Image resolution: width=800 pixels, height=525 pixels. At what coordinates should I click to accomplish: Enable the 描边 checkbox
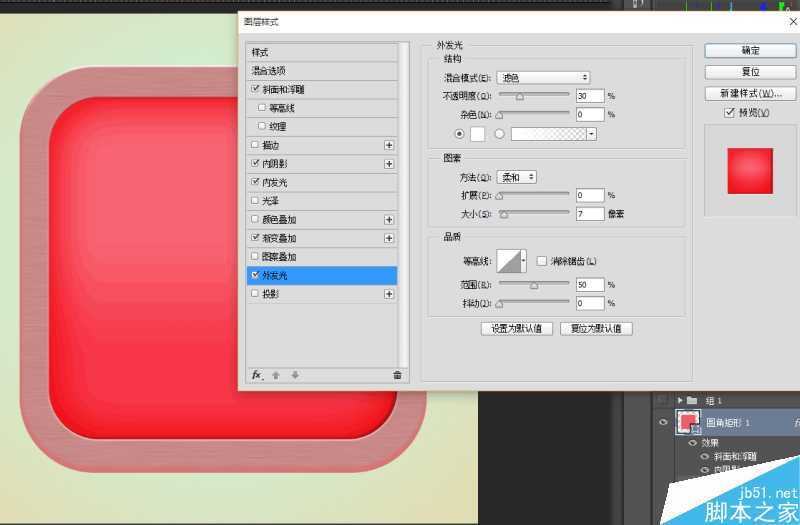click(255, 145)
